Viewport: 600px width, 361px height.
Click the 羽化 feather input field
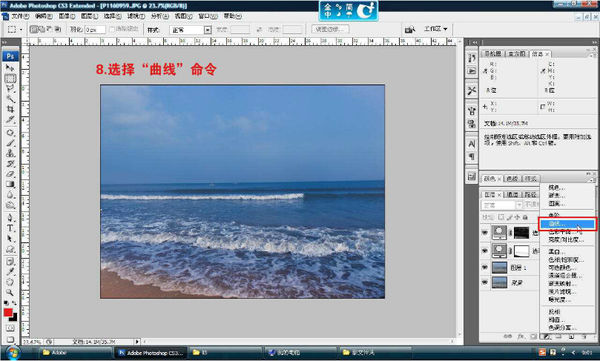click(x=95, y=30)
